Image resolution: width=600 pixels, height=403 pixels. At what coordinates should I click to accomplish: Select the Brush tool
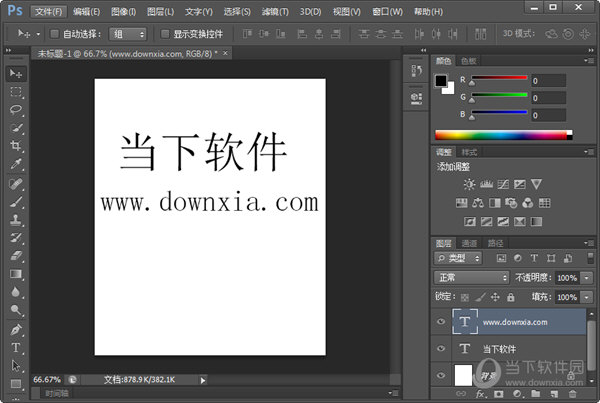click(16, 202)
